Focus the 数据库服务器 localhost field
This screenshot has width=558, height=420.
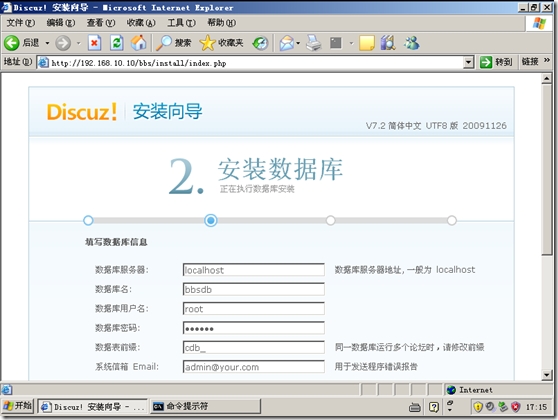(x=254, y=270)
